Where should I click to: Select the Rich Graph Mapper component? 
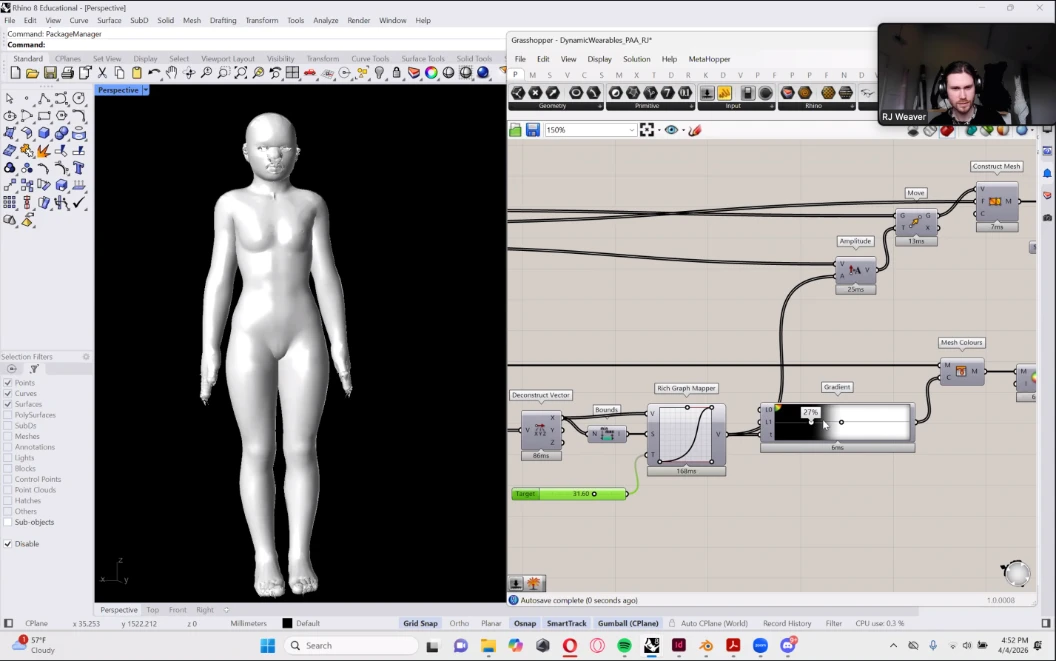point(686,433)
